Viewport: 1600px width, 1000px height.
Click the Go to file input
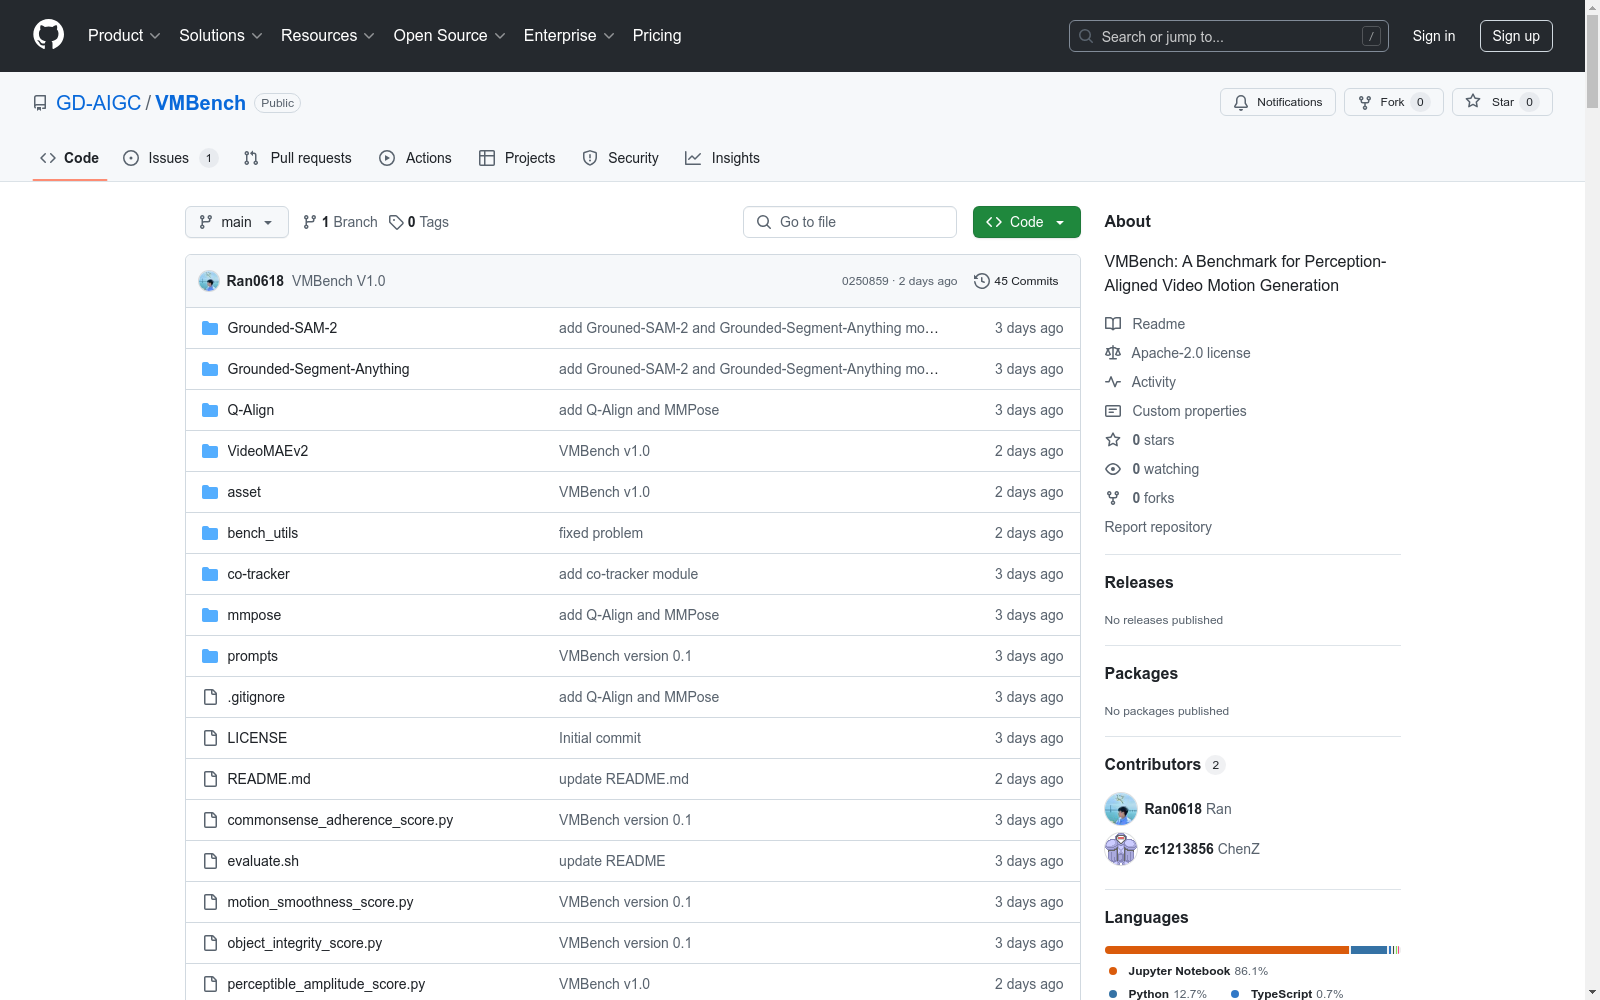[x=850, y=222]
